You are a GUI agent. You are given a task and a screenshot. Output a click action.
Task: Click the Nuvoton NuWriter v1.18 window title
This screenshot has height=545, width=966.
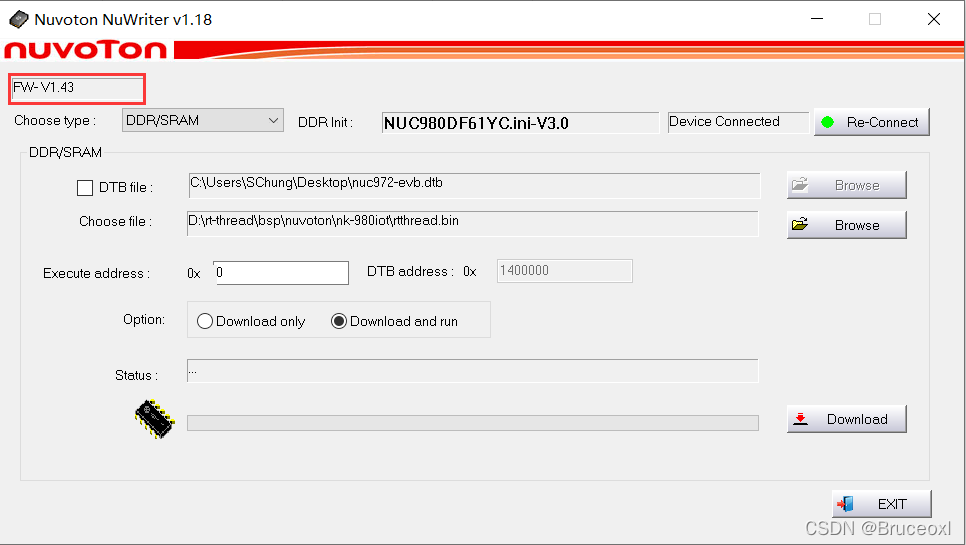(x=123, y=20)
